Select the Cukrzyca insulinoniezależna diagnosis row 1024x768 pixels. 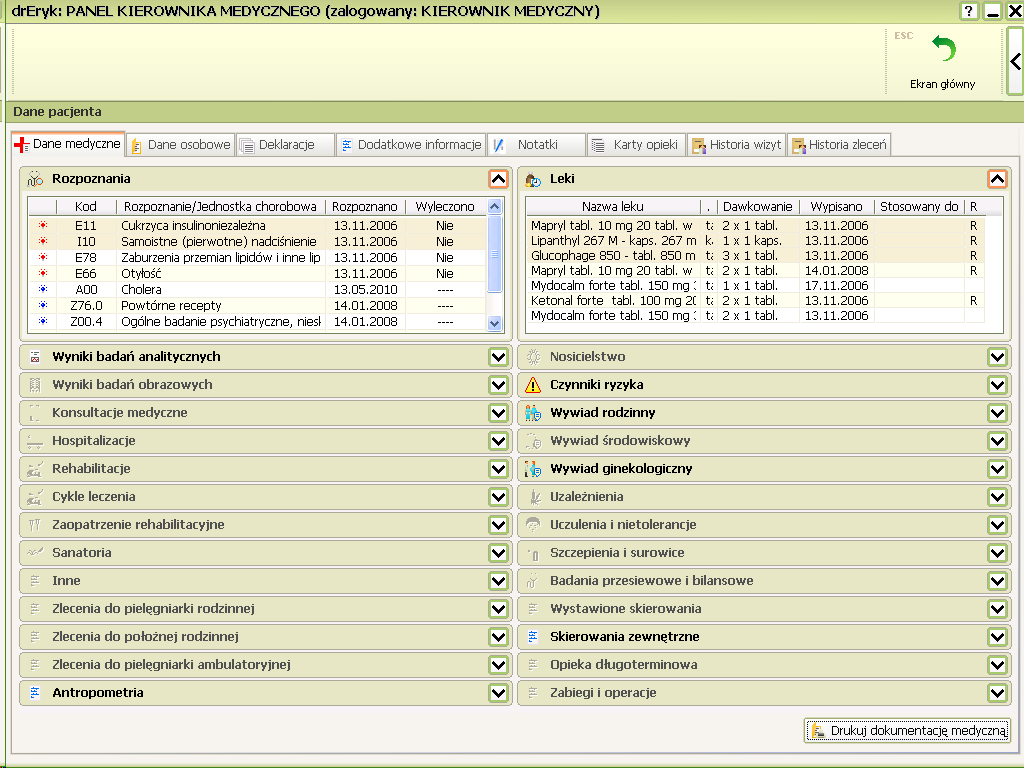[257, 226]
